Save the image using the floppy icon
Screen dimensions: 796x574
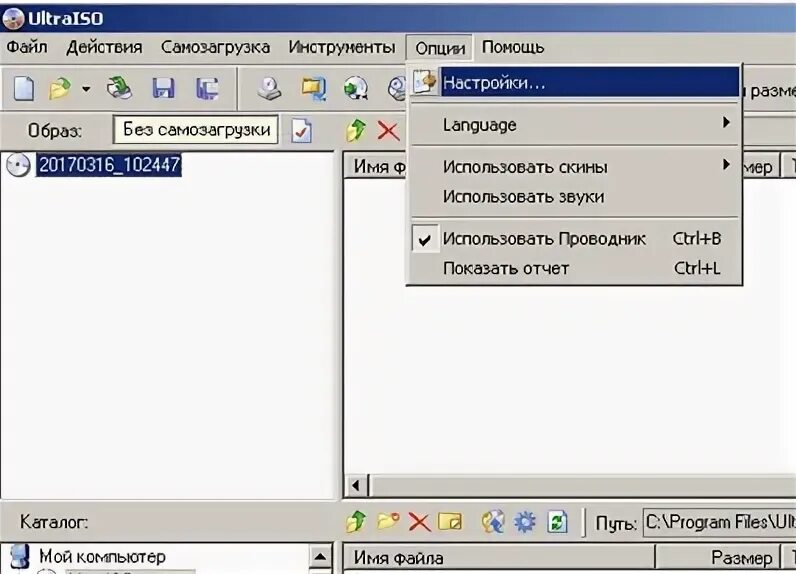[163, 88]
